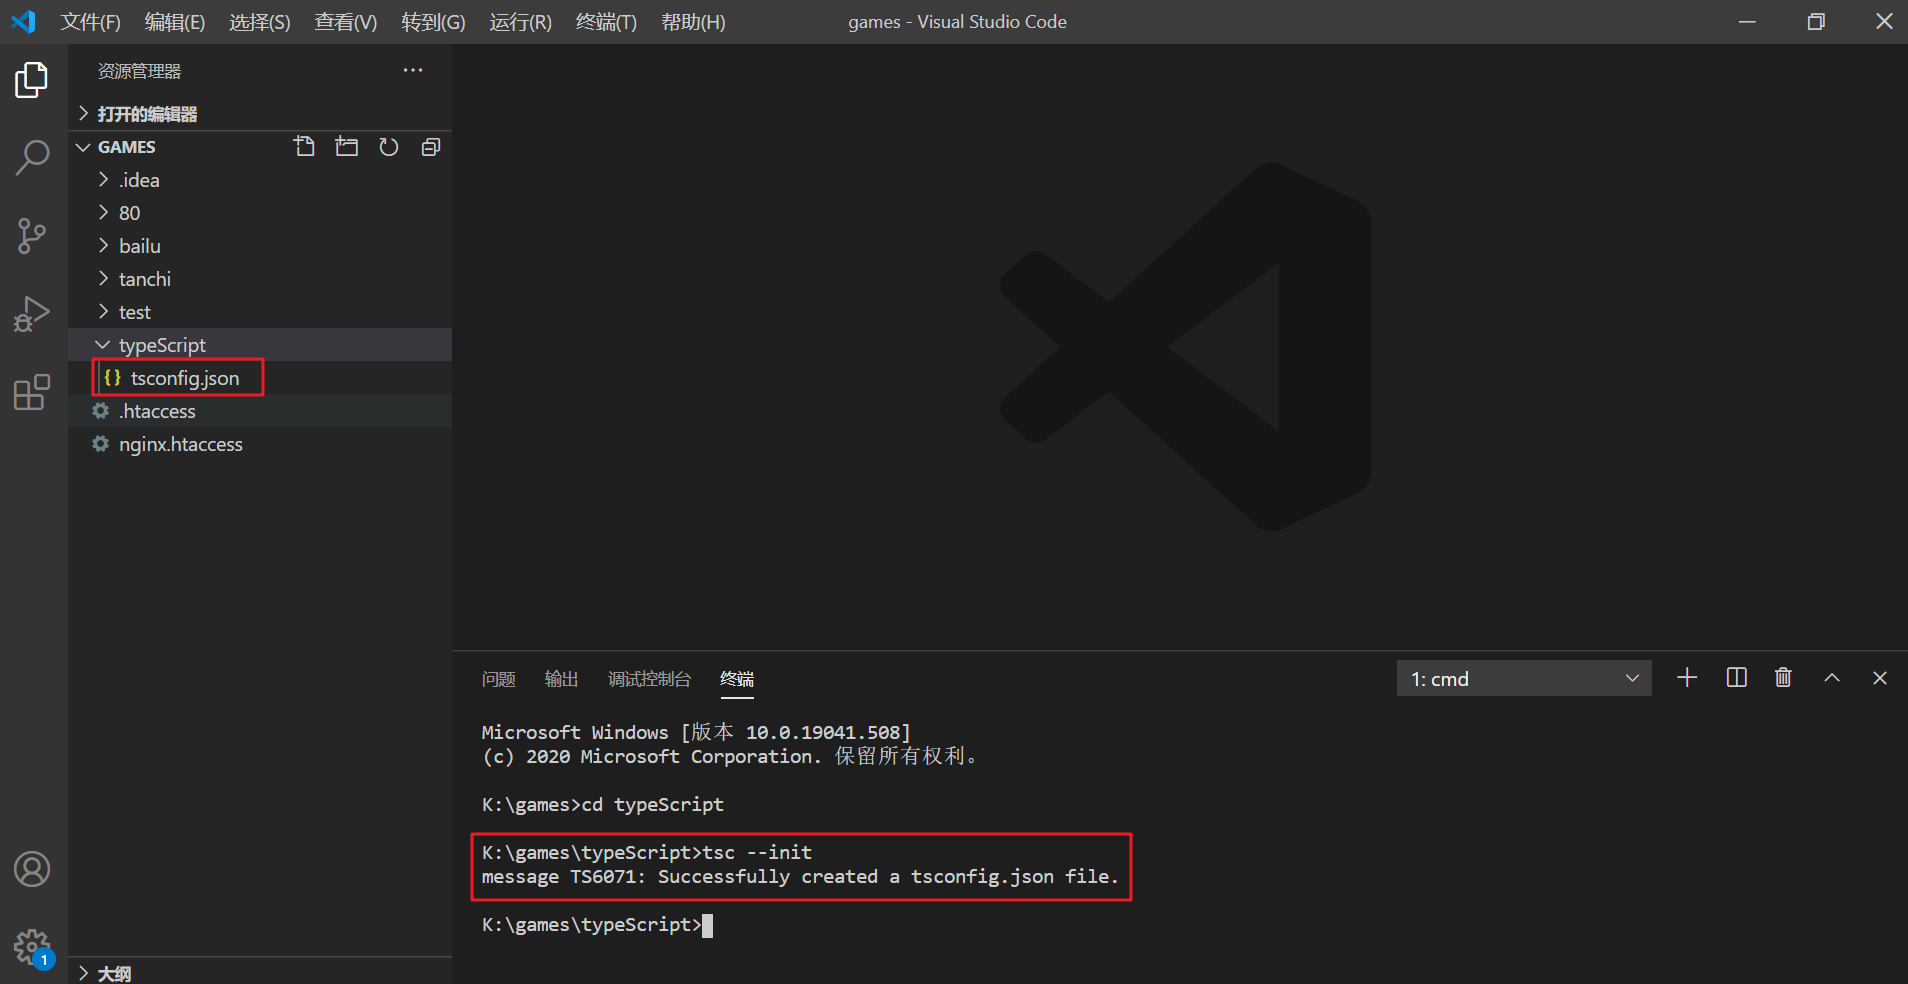Image resolution: width=1908 pixels, height=984 pixels.
Task: Open the Search sidebar icon
Action: (x=33, y=158)
